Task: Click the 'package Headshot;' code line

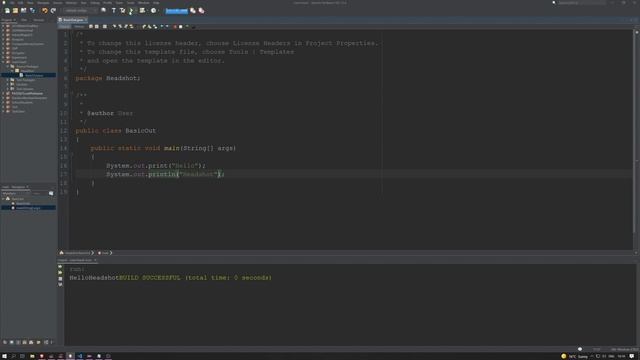Action: (x=108, y=78)
